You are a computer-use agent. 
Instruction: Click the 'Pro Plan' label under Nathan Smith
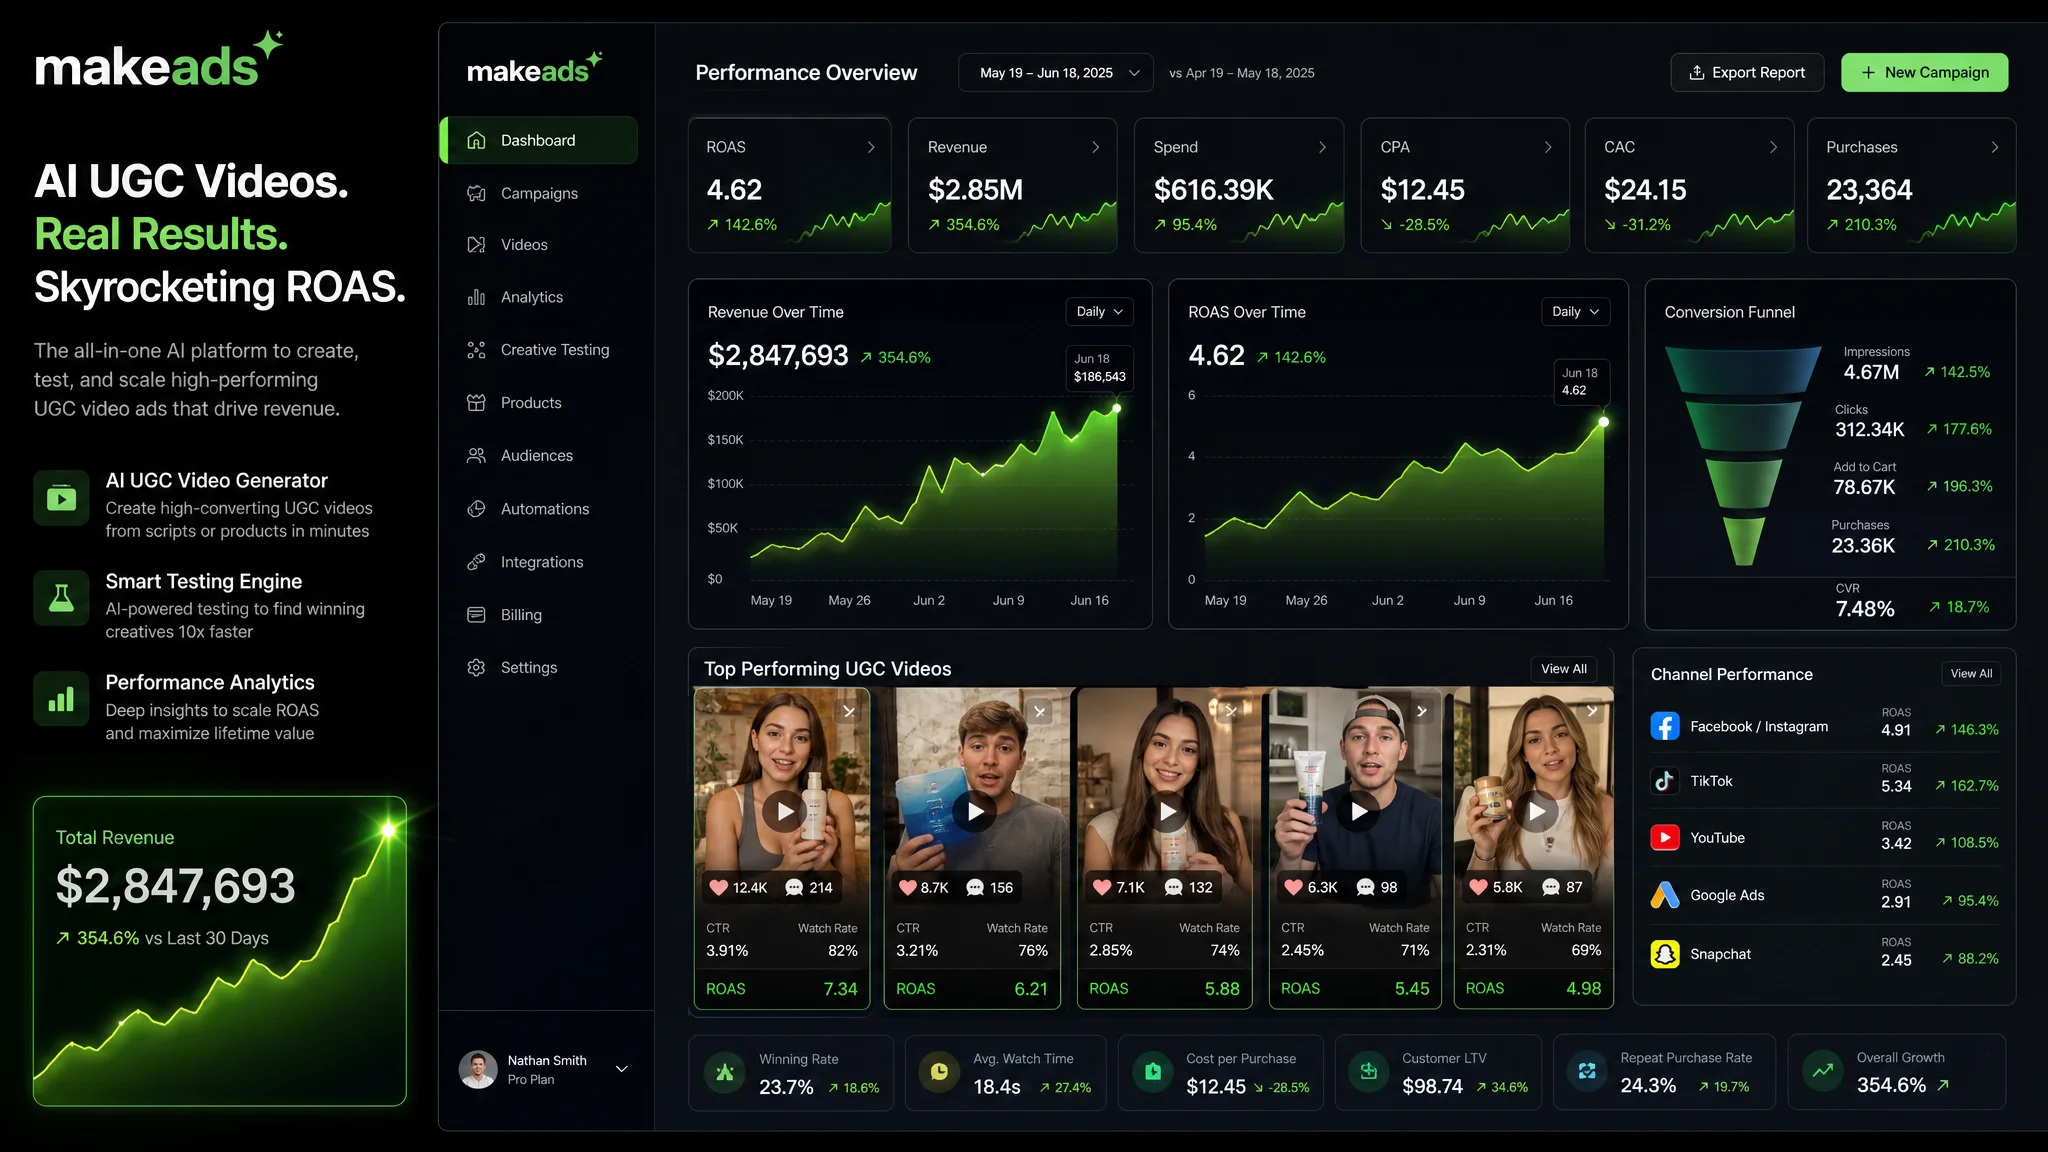531,1080
